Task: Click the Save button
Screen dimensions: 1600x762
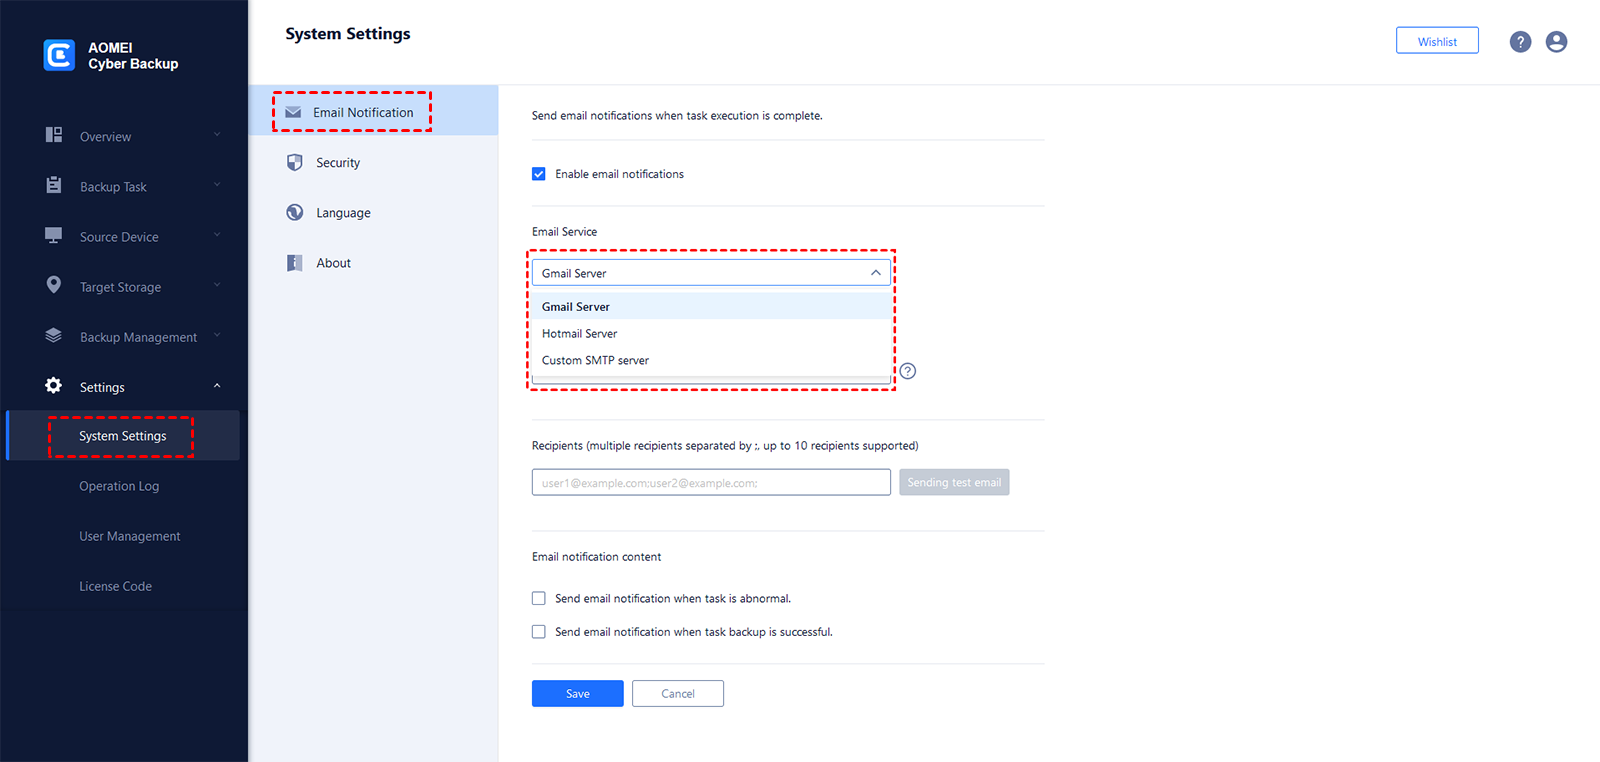Action: point(577,694)
